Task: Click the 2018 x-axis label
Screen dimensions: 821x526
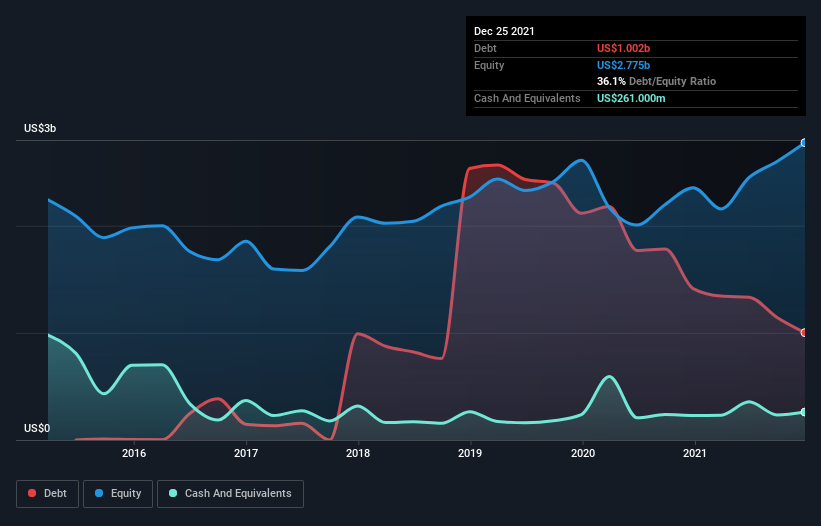Action: [x=358, y=454]
